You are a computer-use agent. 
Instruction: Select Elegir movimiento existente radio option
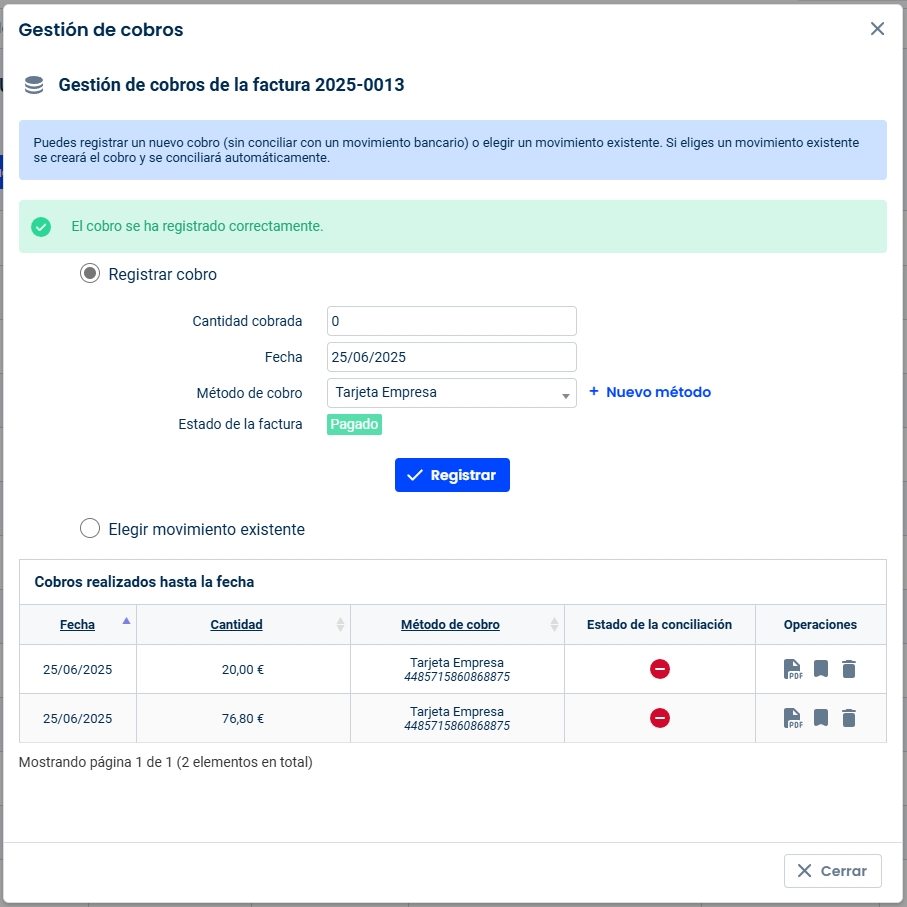pos(90,528)
